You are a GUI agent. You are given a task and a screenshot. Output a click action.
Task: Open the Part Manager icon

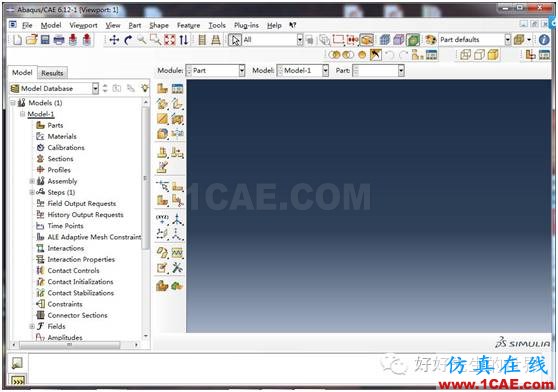pos(177,89)
